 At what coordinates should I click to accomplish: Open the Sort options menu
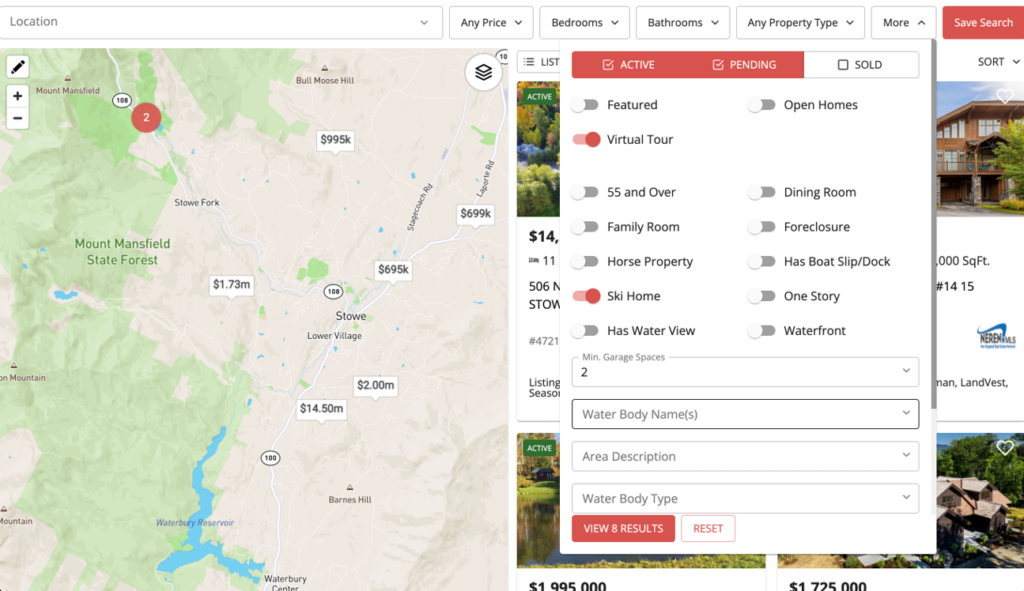[x=998, y=62]
